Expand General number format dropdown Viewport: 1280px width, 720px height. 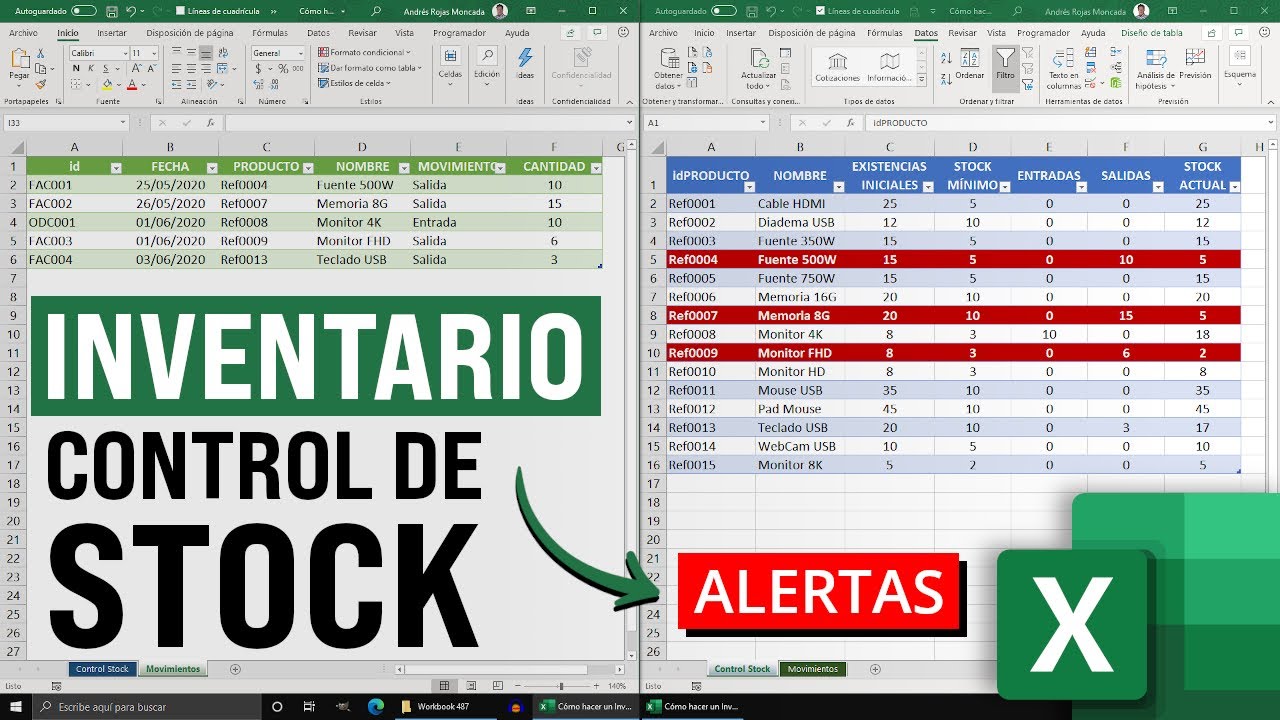point(302,53)
